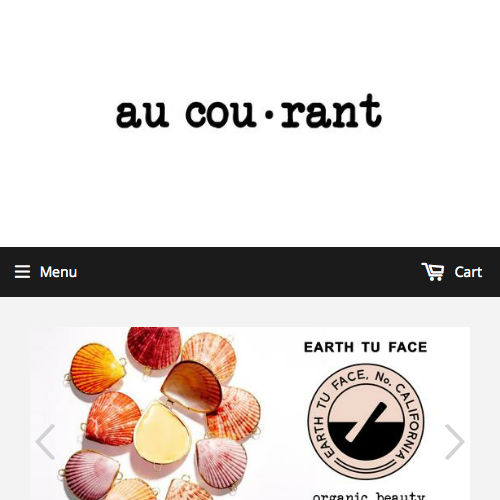Go to the Cart link
Viewport: 500px width, 500px height.
468,272
